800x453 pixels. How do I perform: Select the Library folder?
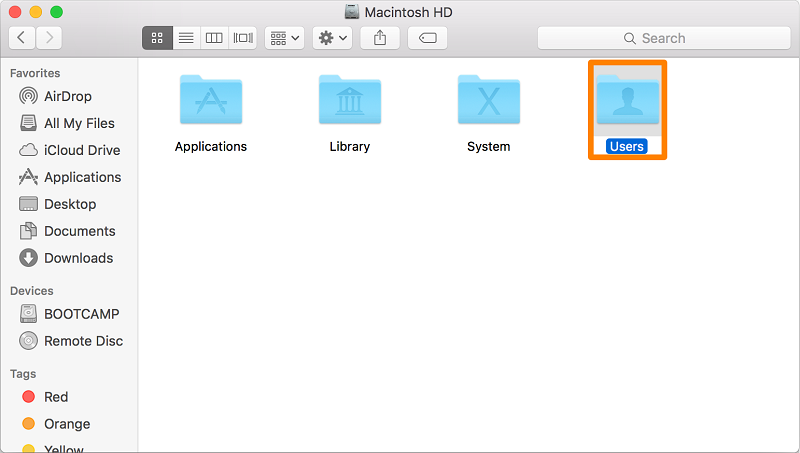[349, 101]
